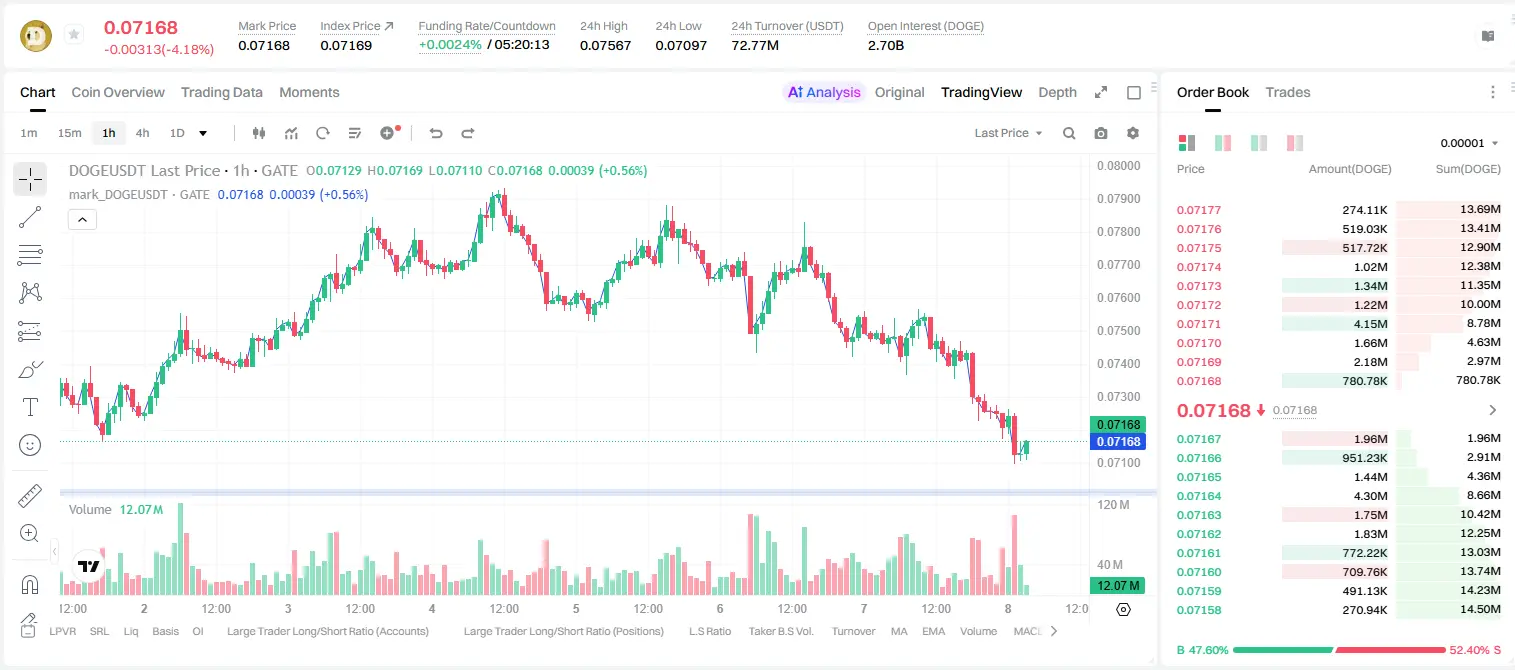Add DOGE to favorites with star
Image resolution: width=1515 pixels, height=670 pixels.
(74, 35)
